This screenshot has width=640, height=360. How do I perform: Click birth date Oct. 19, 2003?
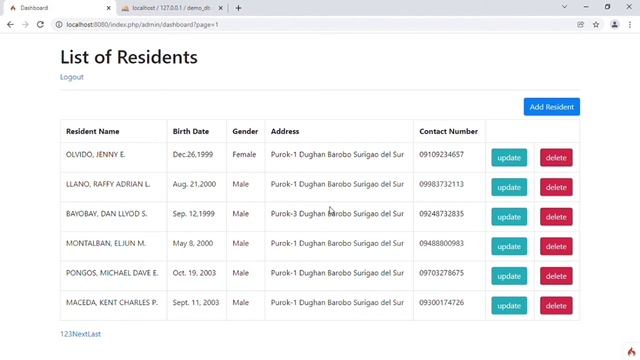point(194,273)
